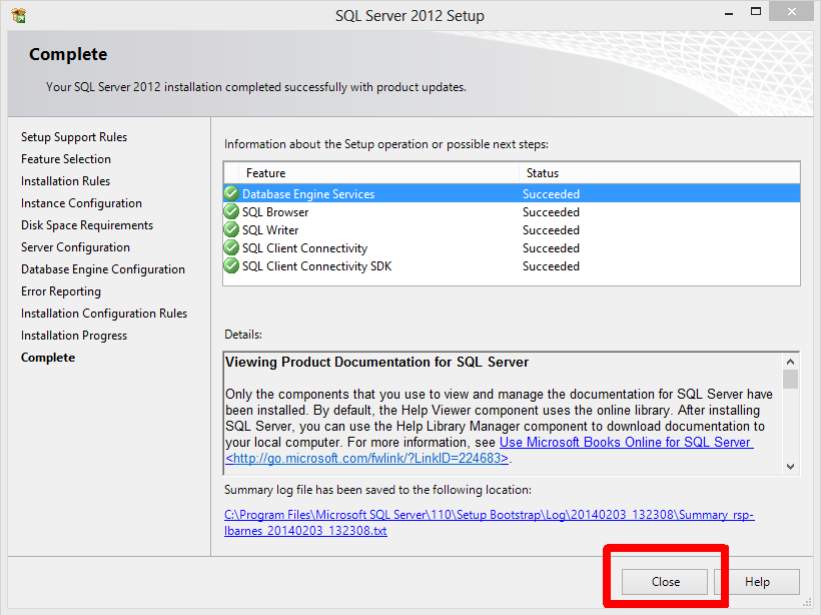
Task: Click the Error Reporting step
Action: click(x=61, y=292)
